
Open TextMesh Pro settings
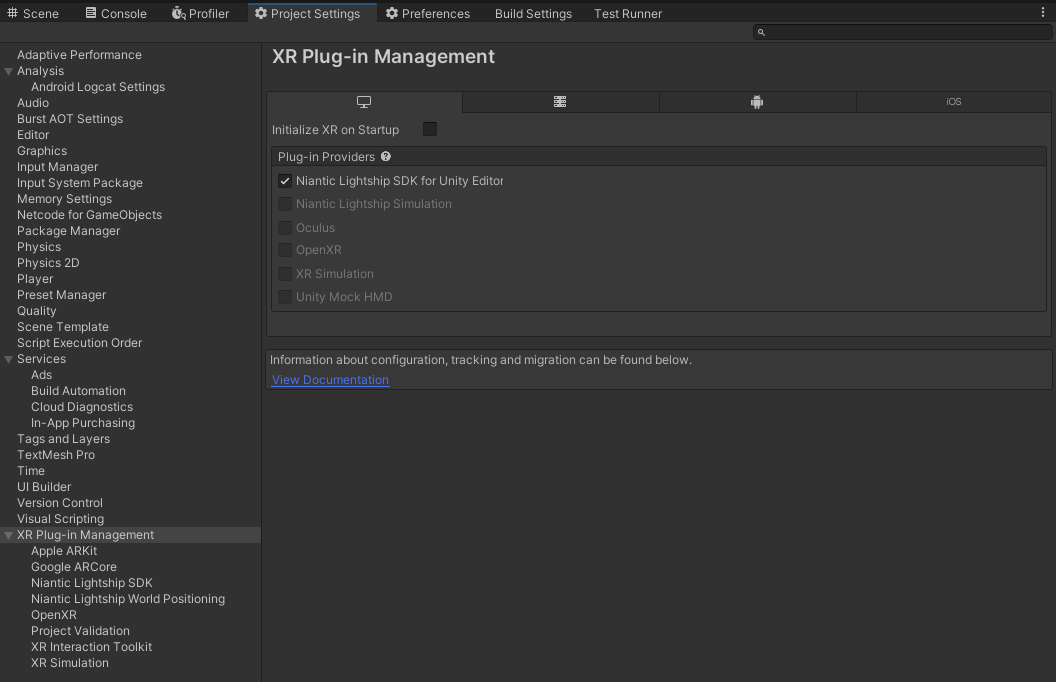tap(56, 454)
